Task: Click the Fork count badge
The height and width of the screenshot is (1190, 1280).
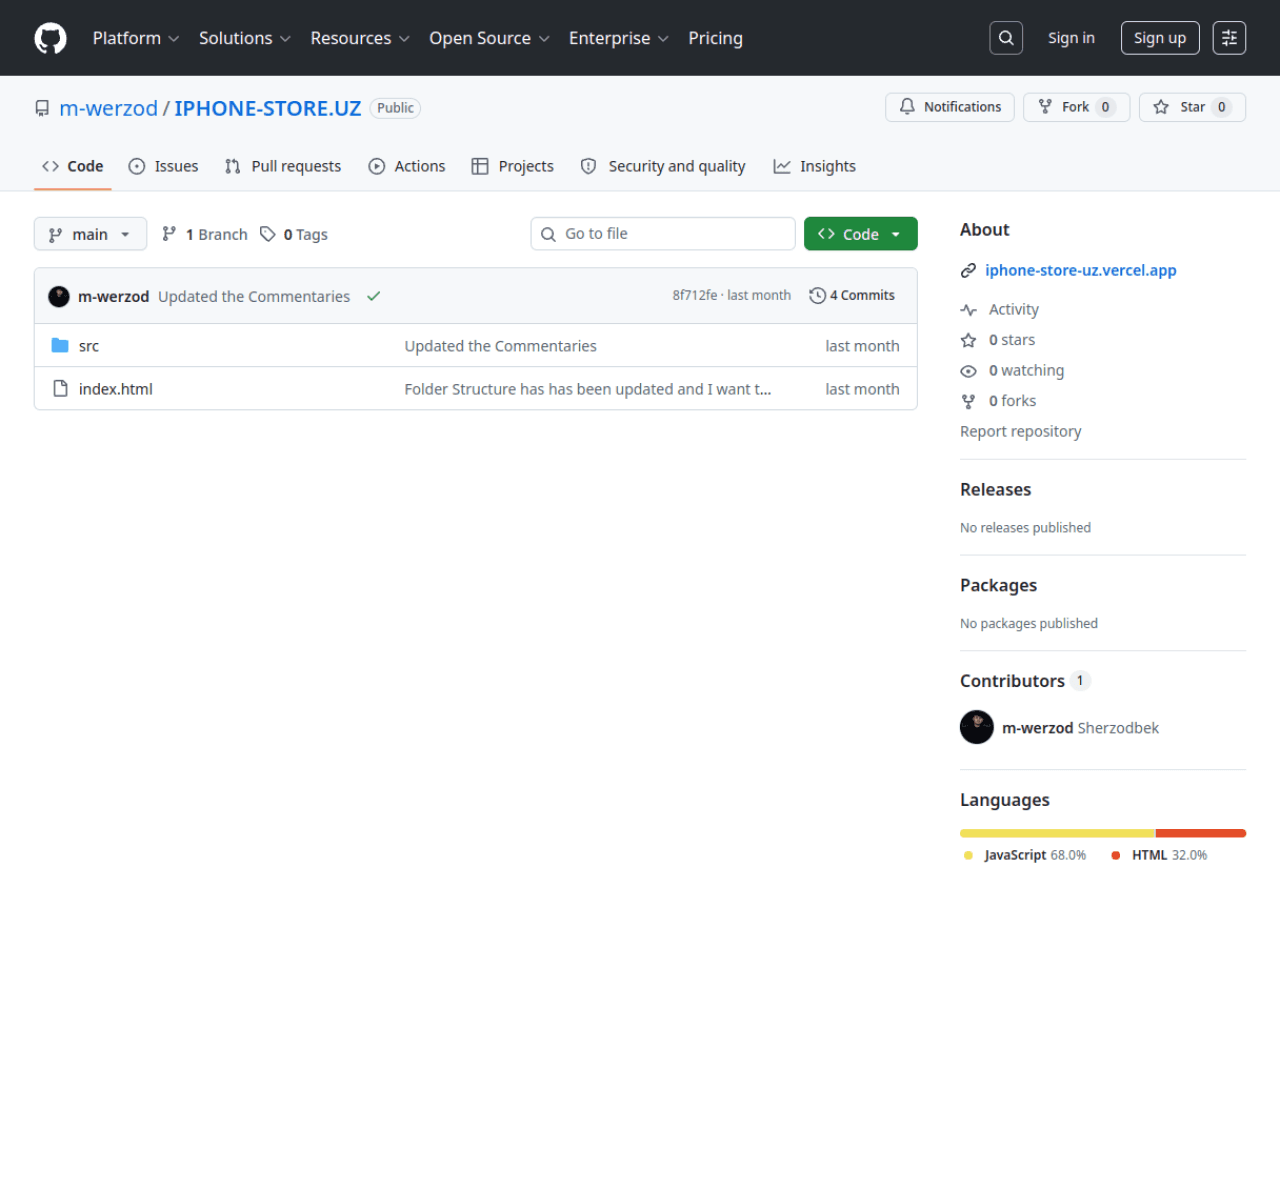Action: [1106, 107]
